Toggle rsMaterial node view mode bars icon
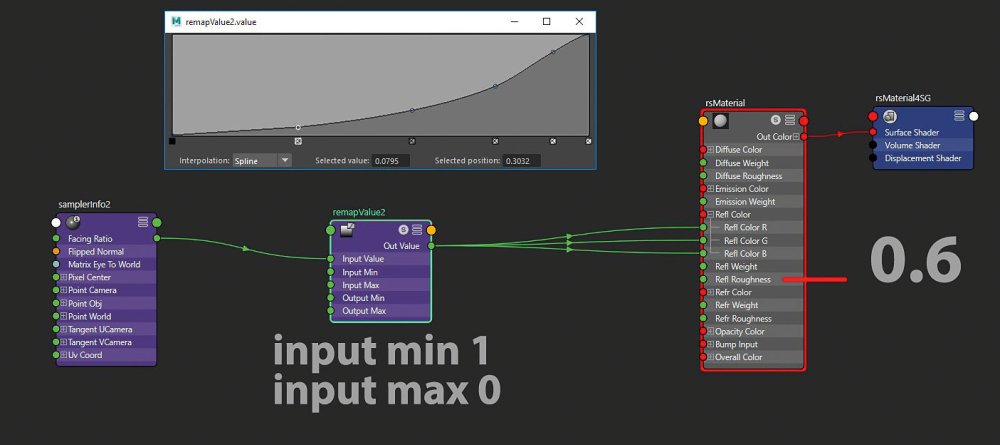Image resolution: width=1000 pixels, height=445 pixels. (790, 120)
